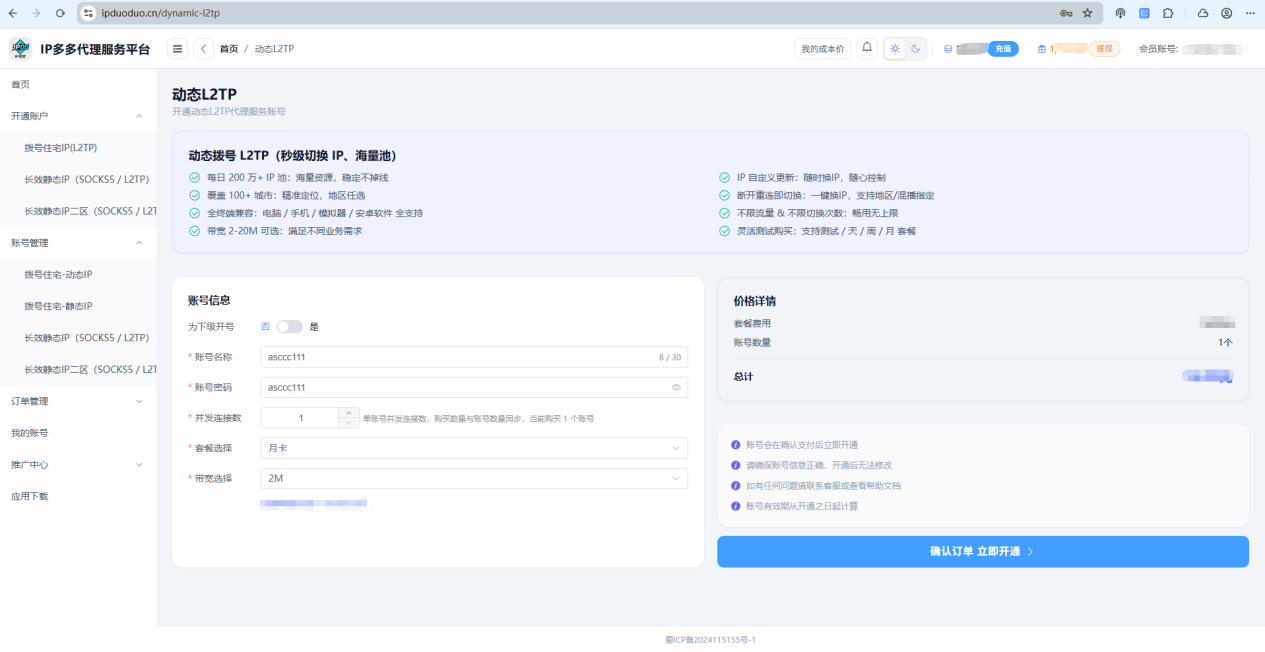Click the saved passwords key icon
Screen dimensions: 1265x652
pyautogui.click(x=1066, y=13)
